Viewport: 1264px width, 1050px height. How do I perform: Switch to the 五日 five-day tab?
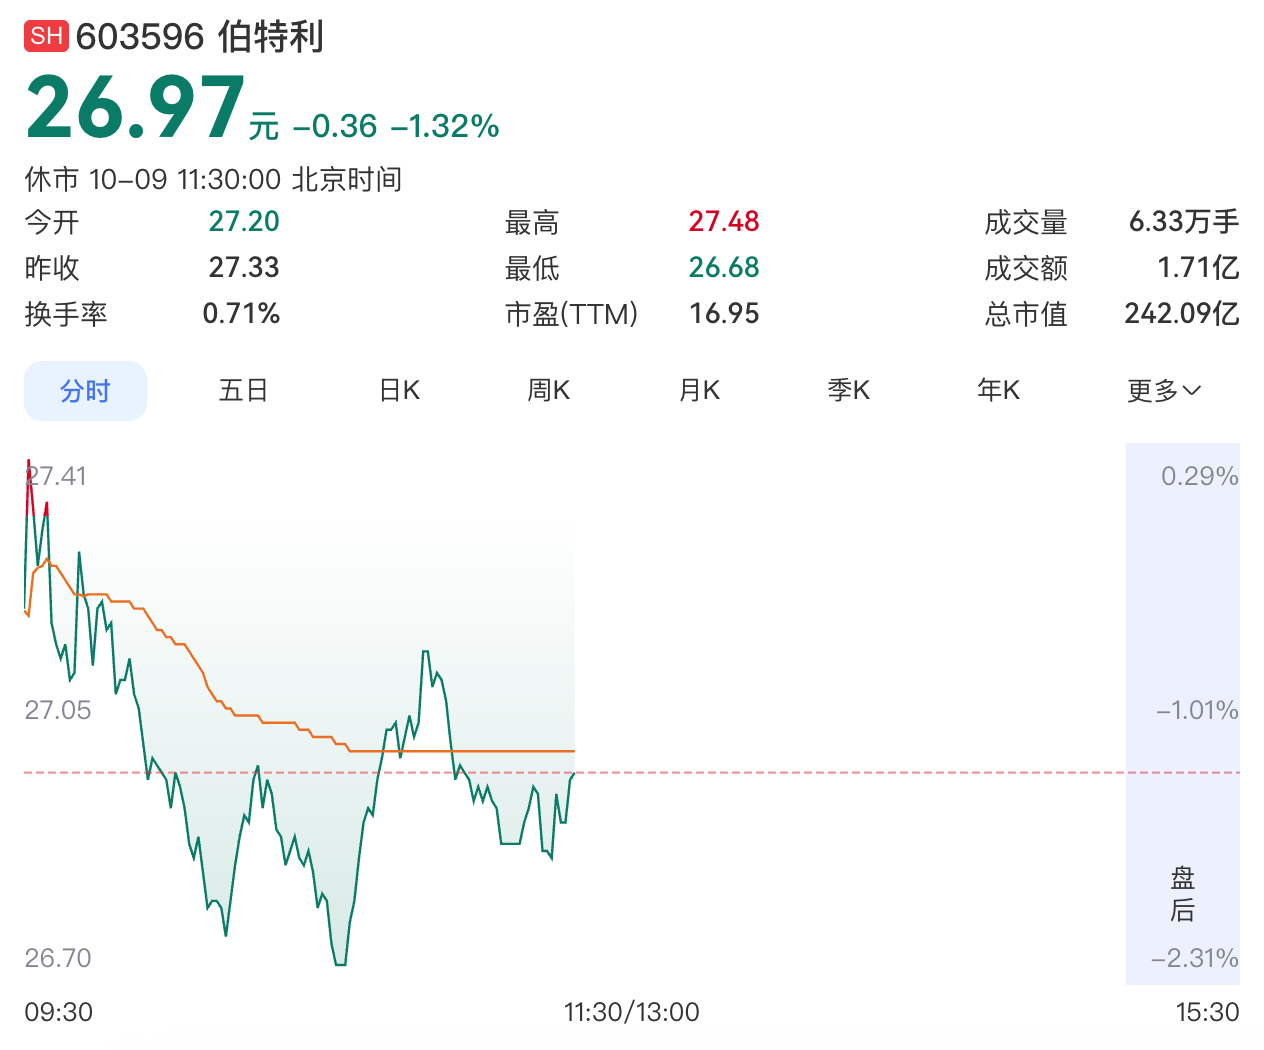pyautogui.click(x=243, y=390)
